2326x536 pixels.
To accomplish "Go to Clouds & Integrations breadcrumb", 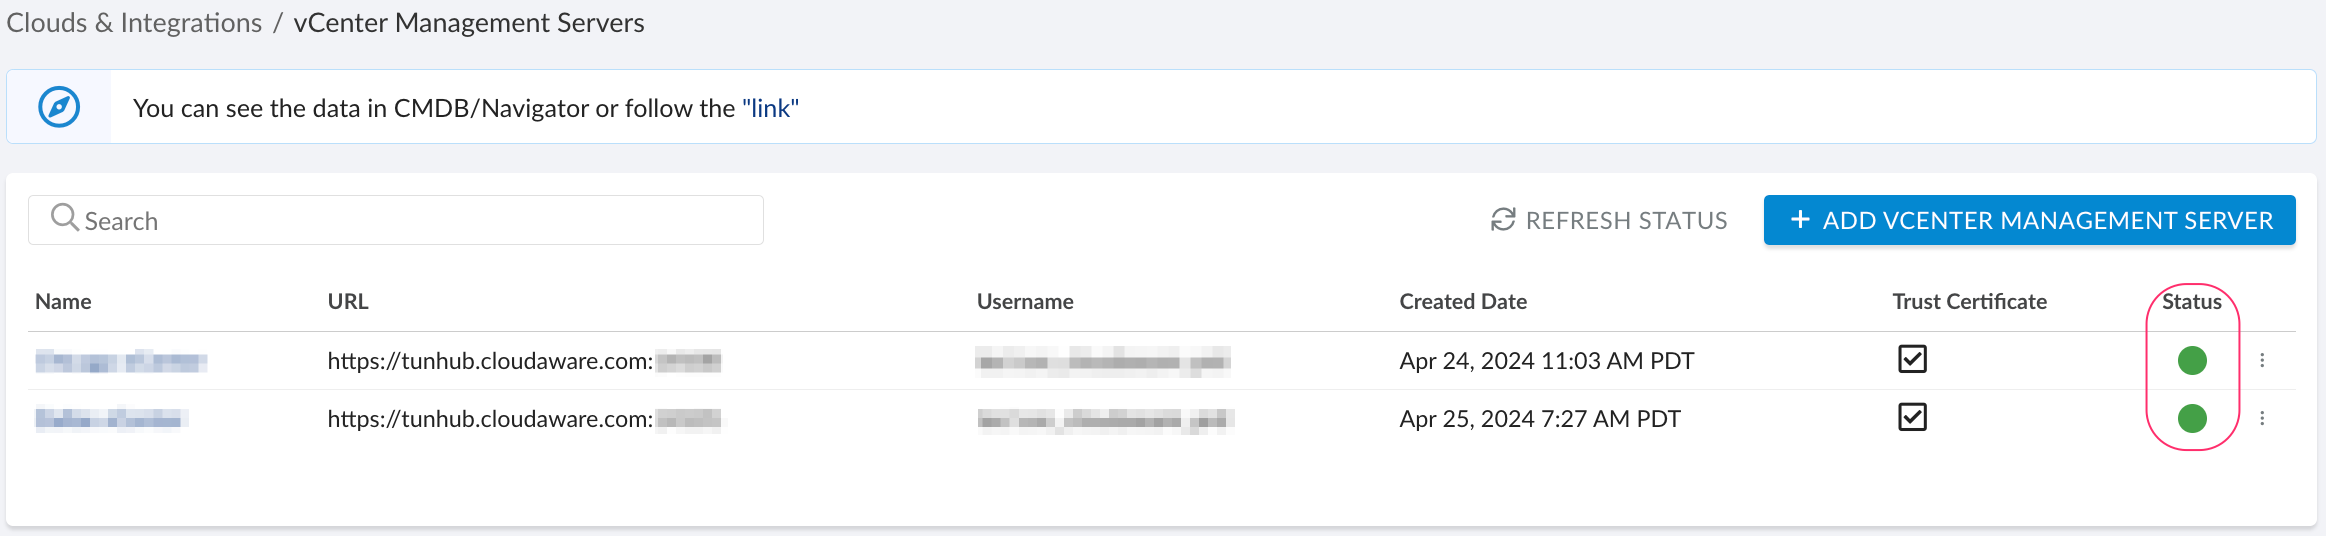I will pyautogui.click(x=134, y=23).
